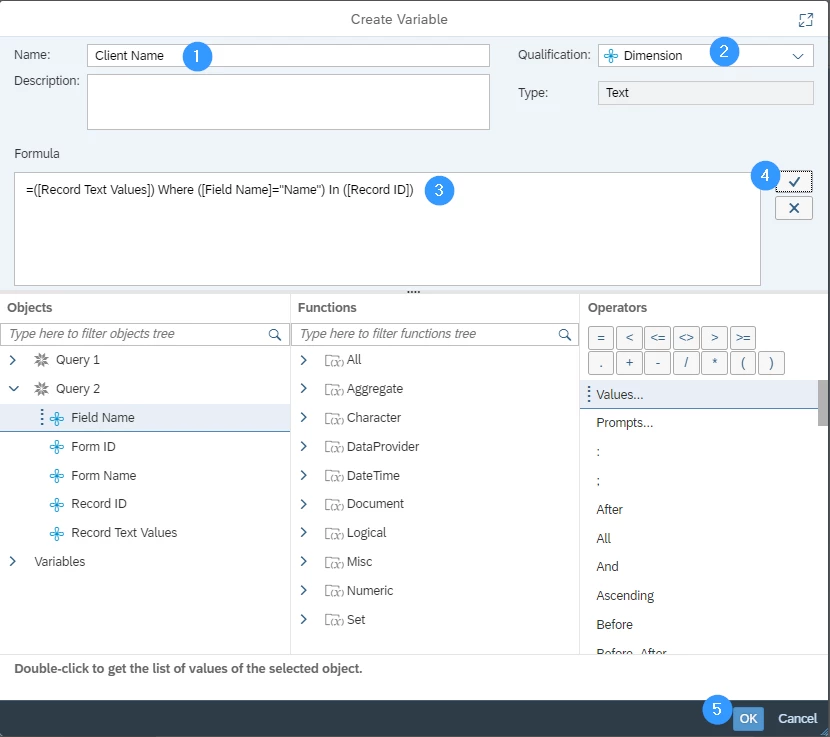The image size is (830, 737).
Task: Insert the greater-than-or-equal operator
Action: click(743, 338)
